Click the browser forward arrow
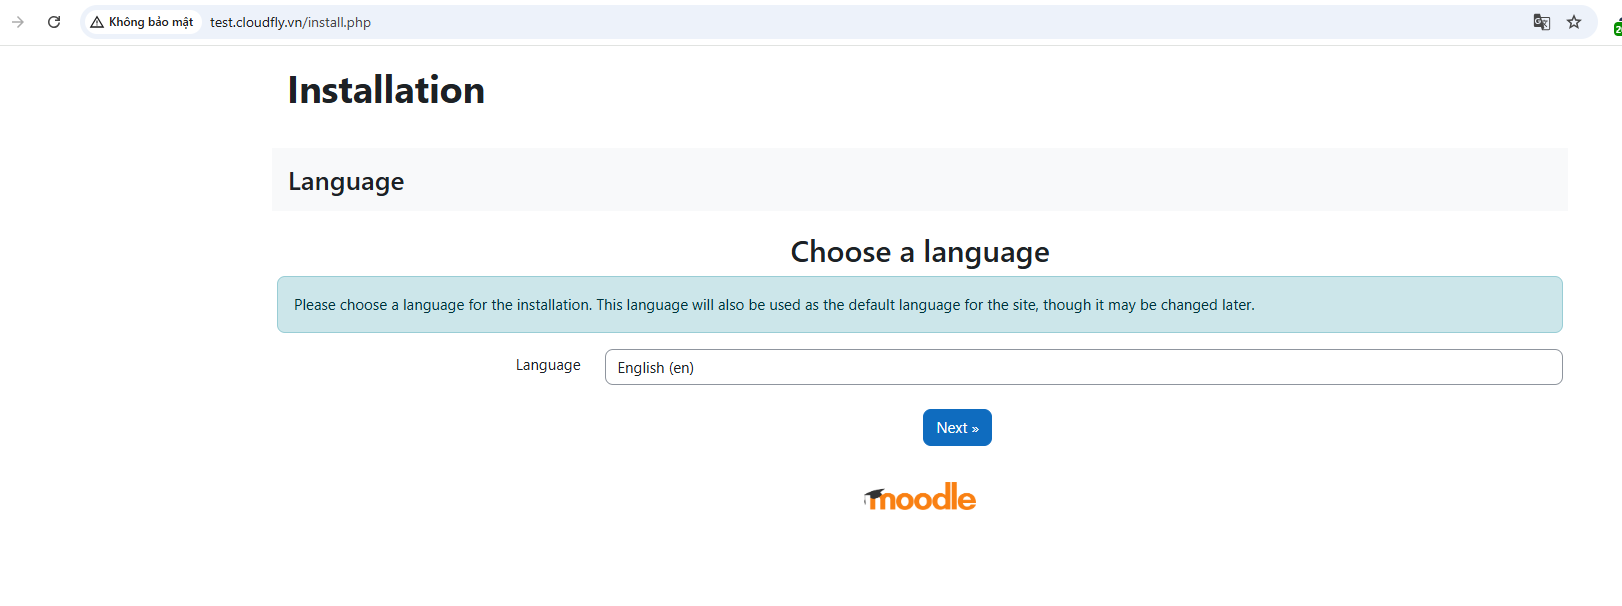 (x=18, y=22)
